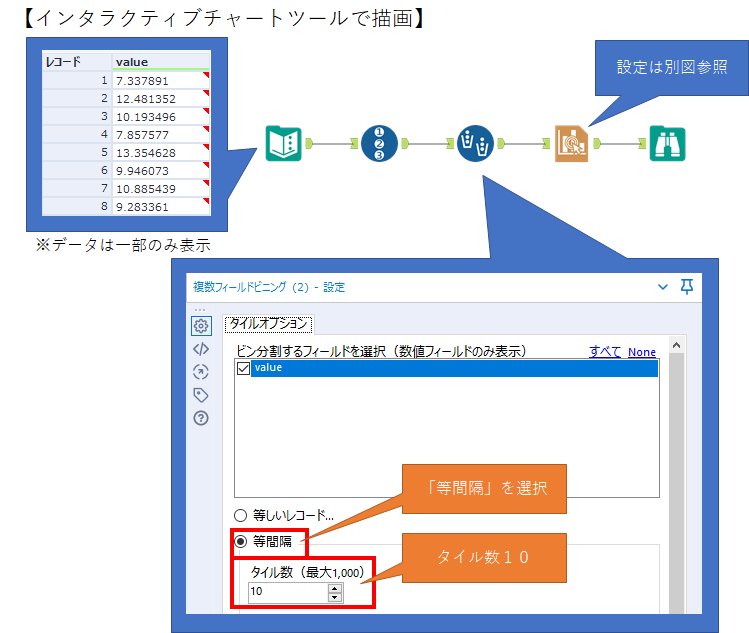749x633 pixels.
Task: Select cell 10.885439
Action: [x=161, y=189]
